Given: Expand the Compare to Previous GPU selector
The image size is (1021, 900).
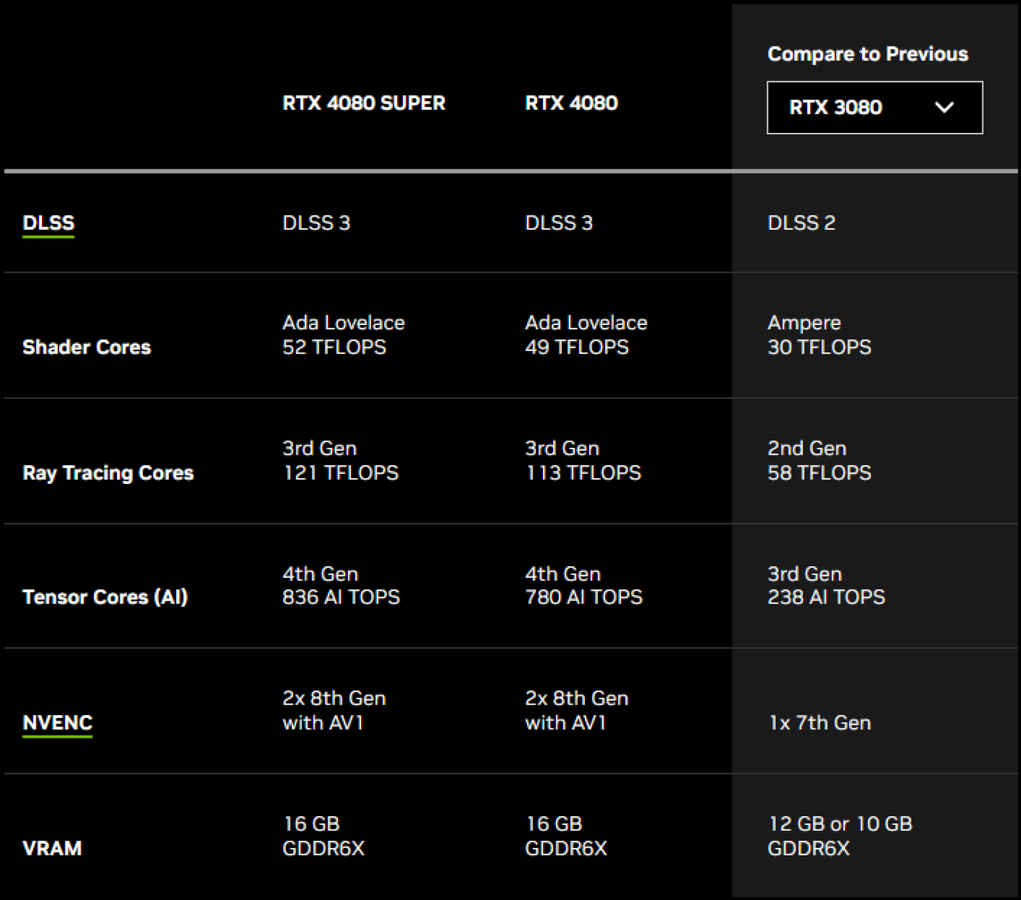Looking at the screenshot, I should click(x=874, y=107).
